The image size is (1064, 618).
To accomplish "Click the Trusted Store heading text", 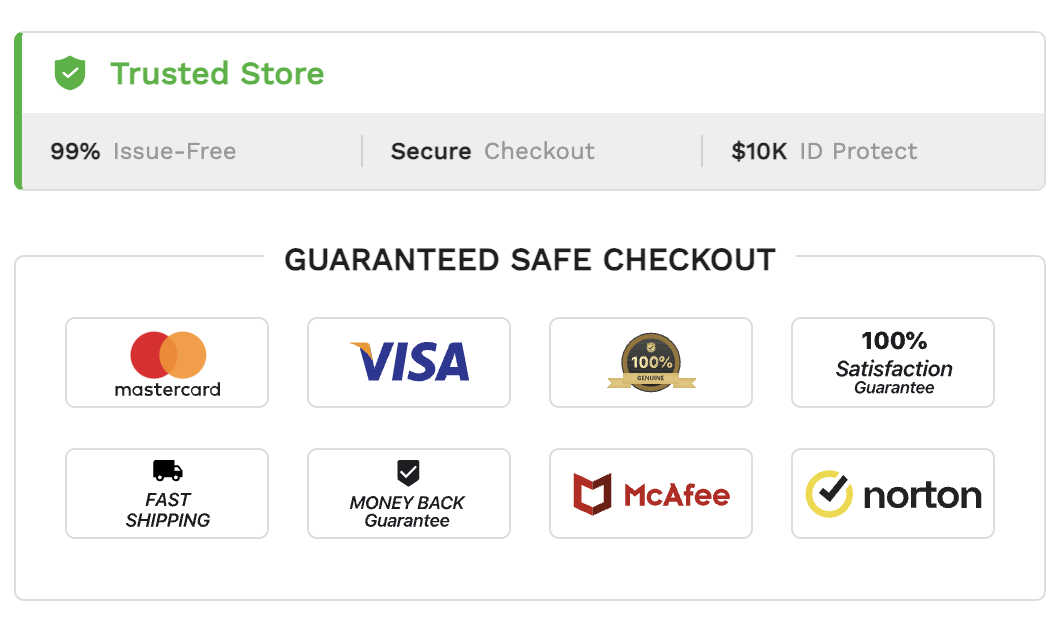I will click(x=217, y=73).
